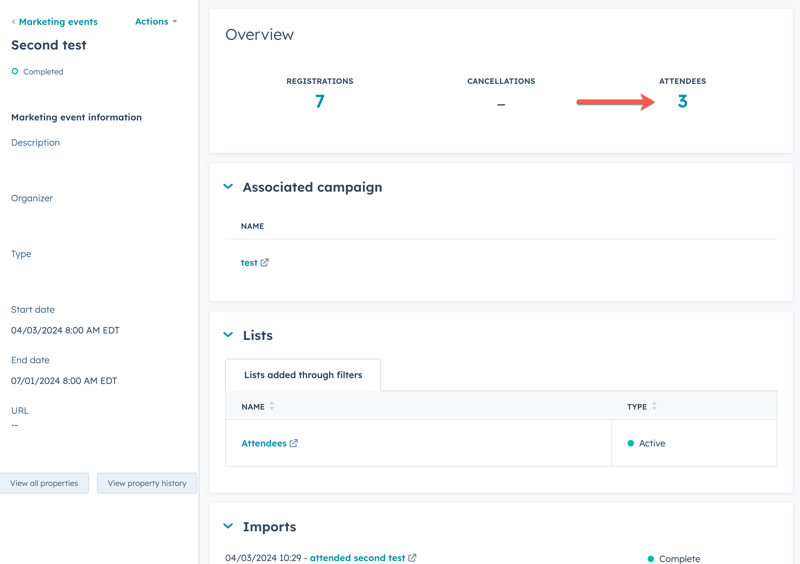The image size is (800, 564).
Task: Click sort arrows on NAME column
Action: (272, 407)
